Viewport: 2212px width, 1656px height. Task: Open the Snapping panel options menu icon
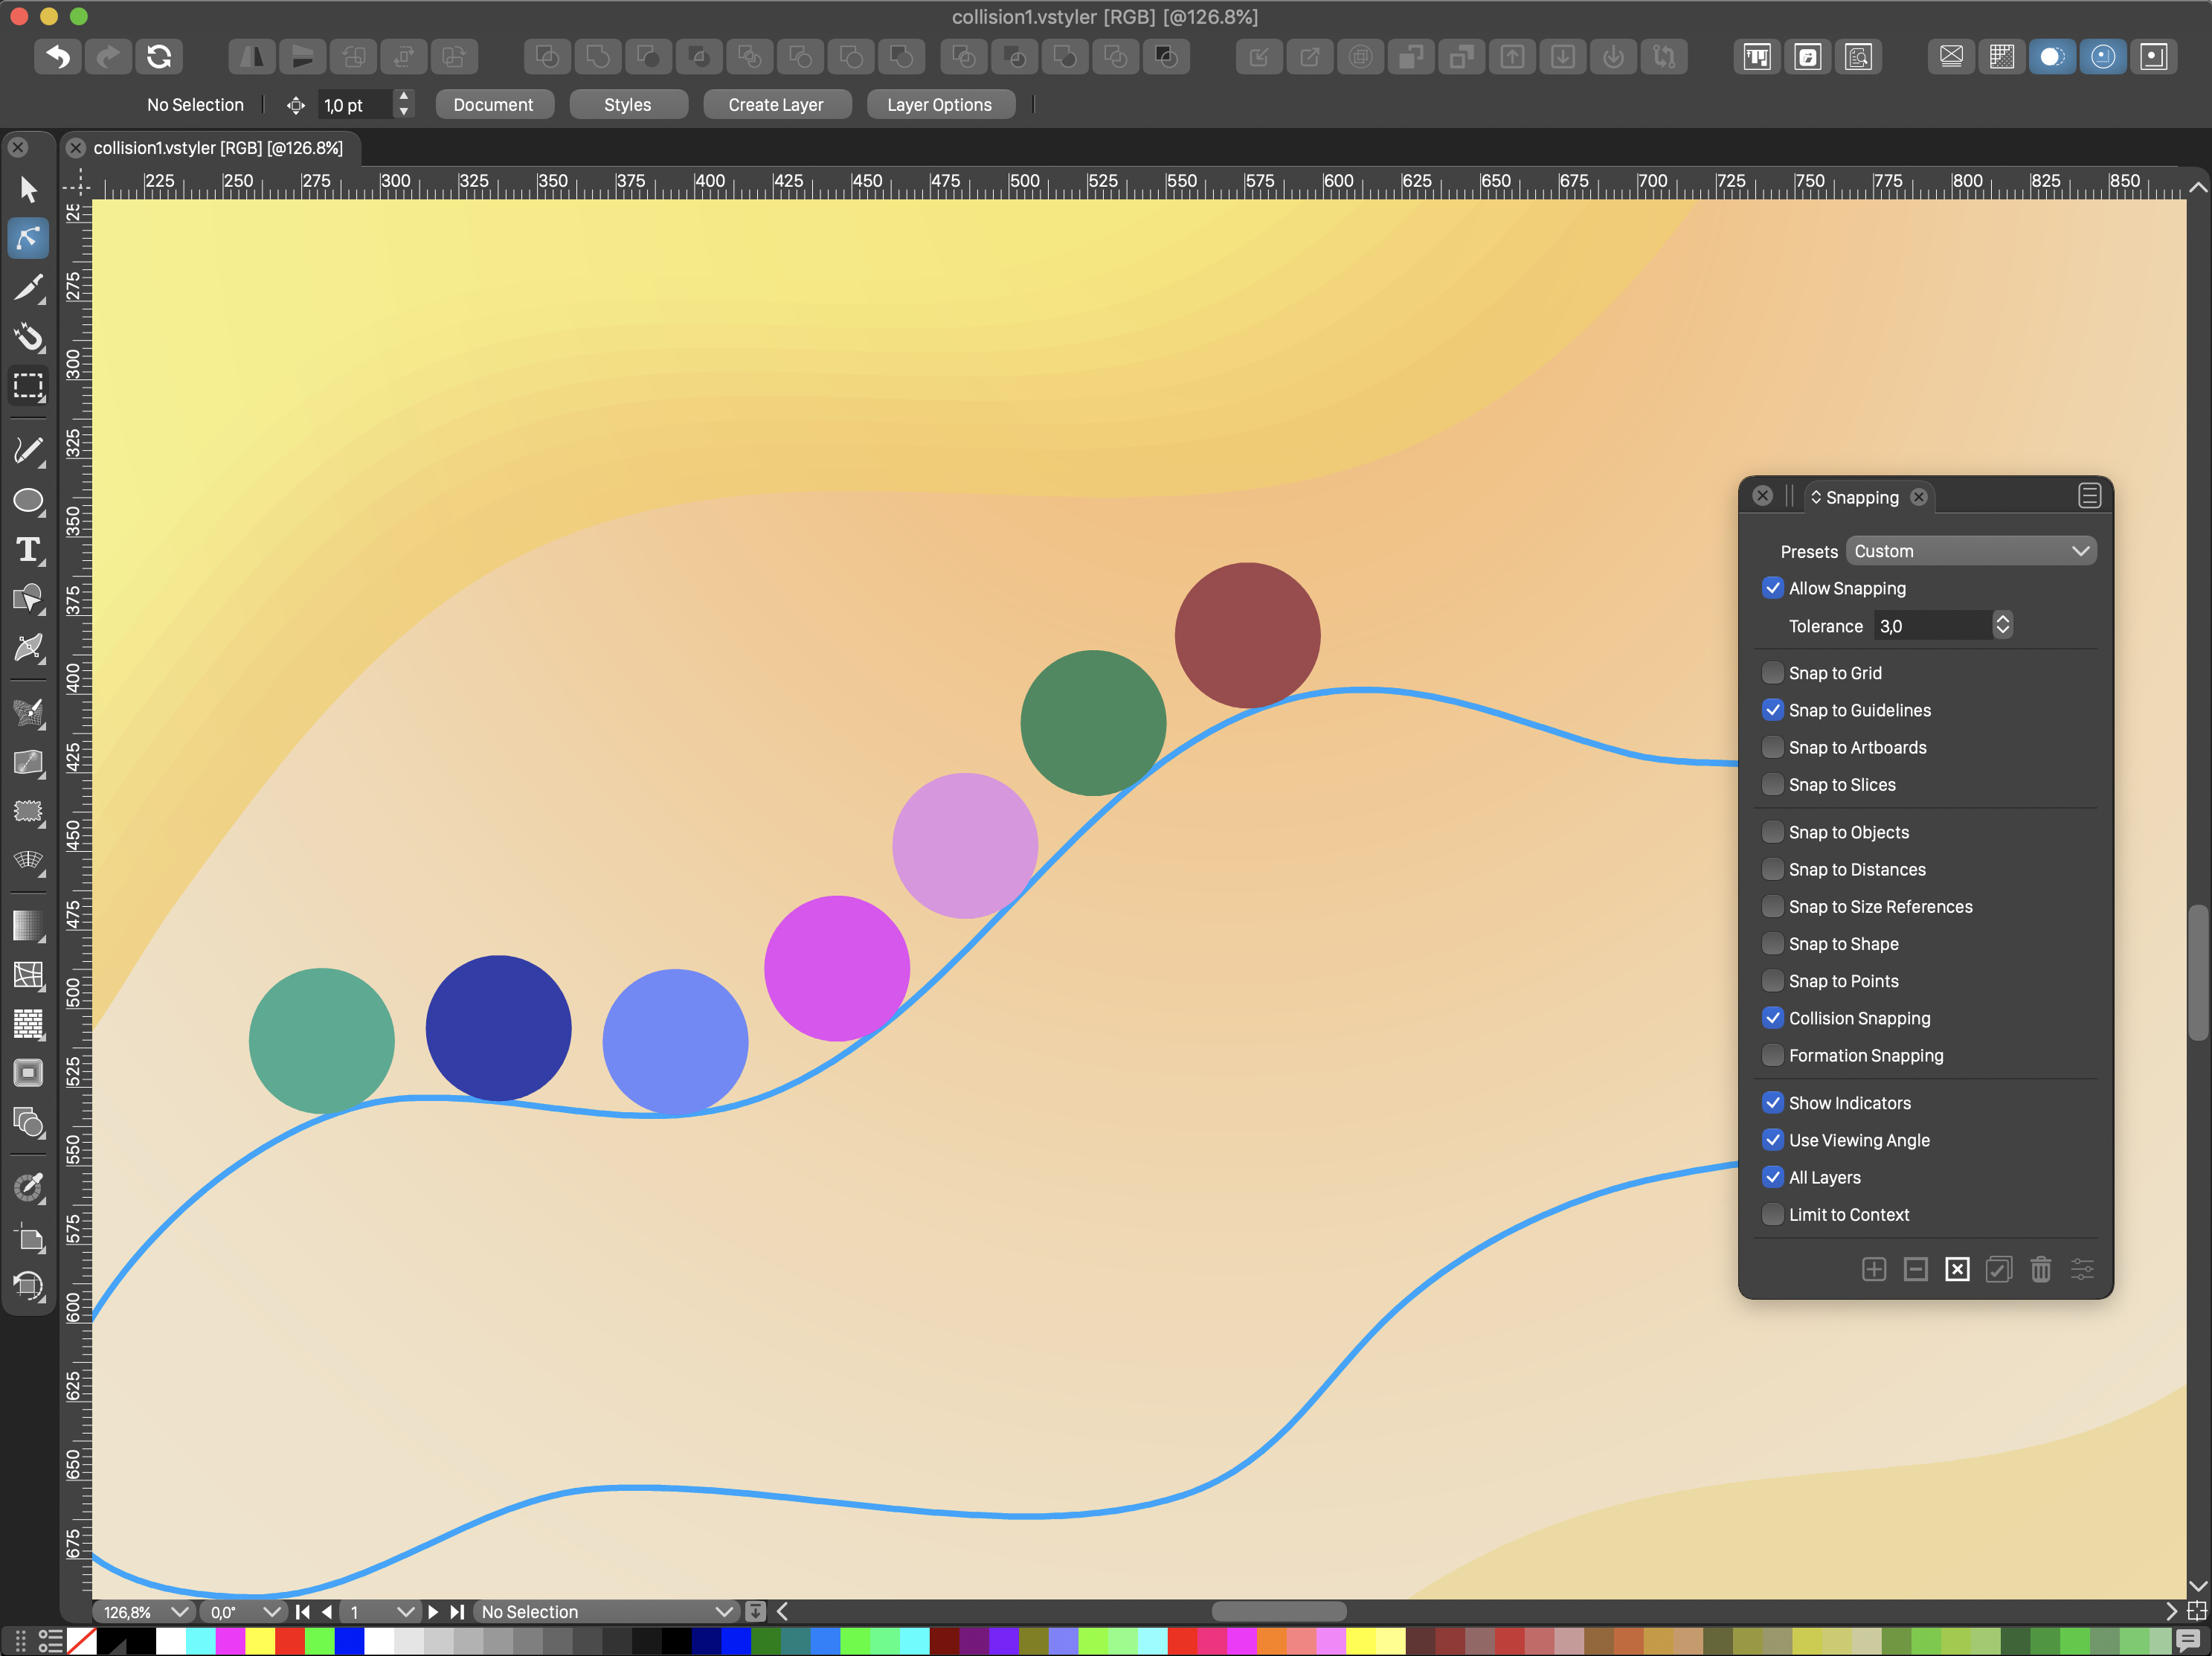(2089, 496)
